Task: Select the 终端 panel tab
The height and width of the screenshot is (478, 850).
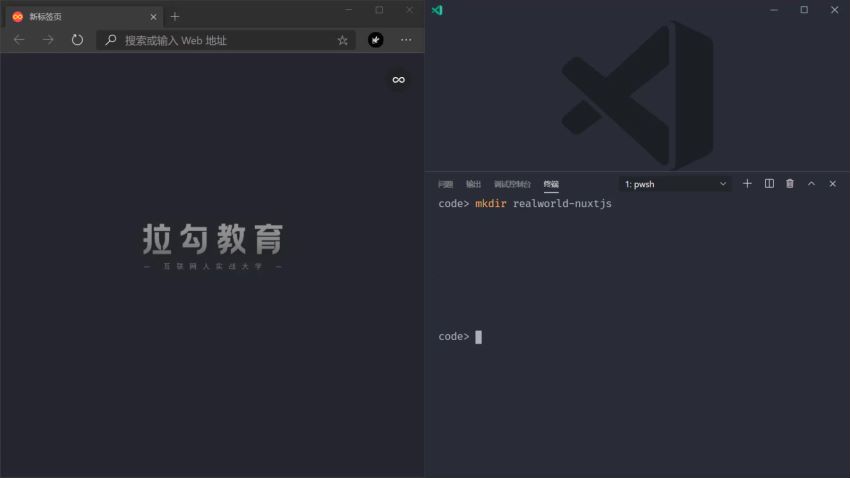Action: coord(551,184)
